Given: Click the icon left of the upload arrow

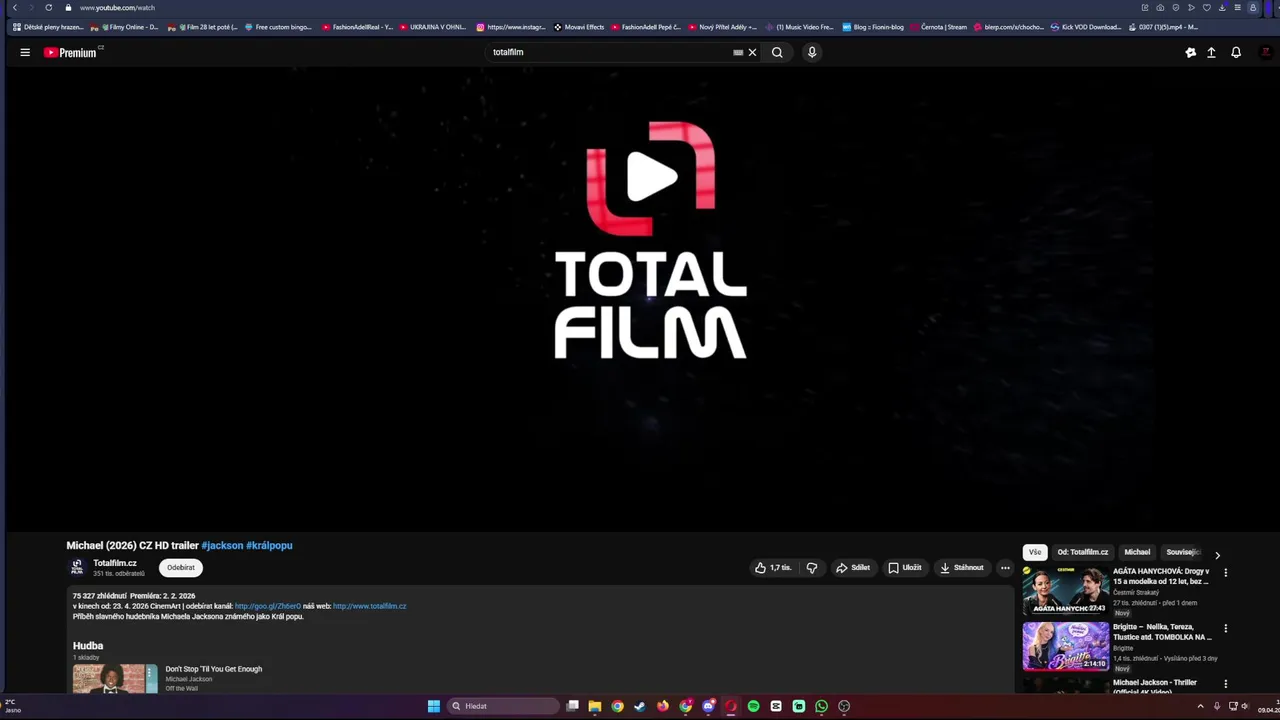Looking at the screenshot, I should tap(1190, 52).
